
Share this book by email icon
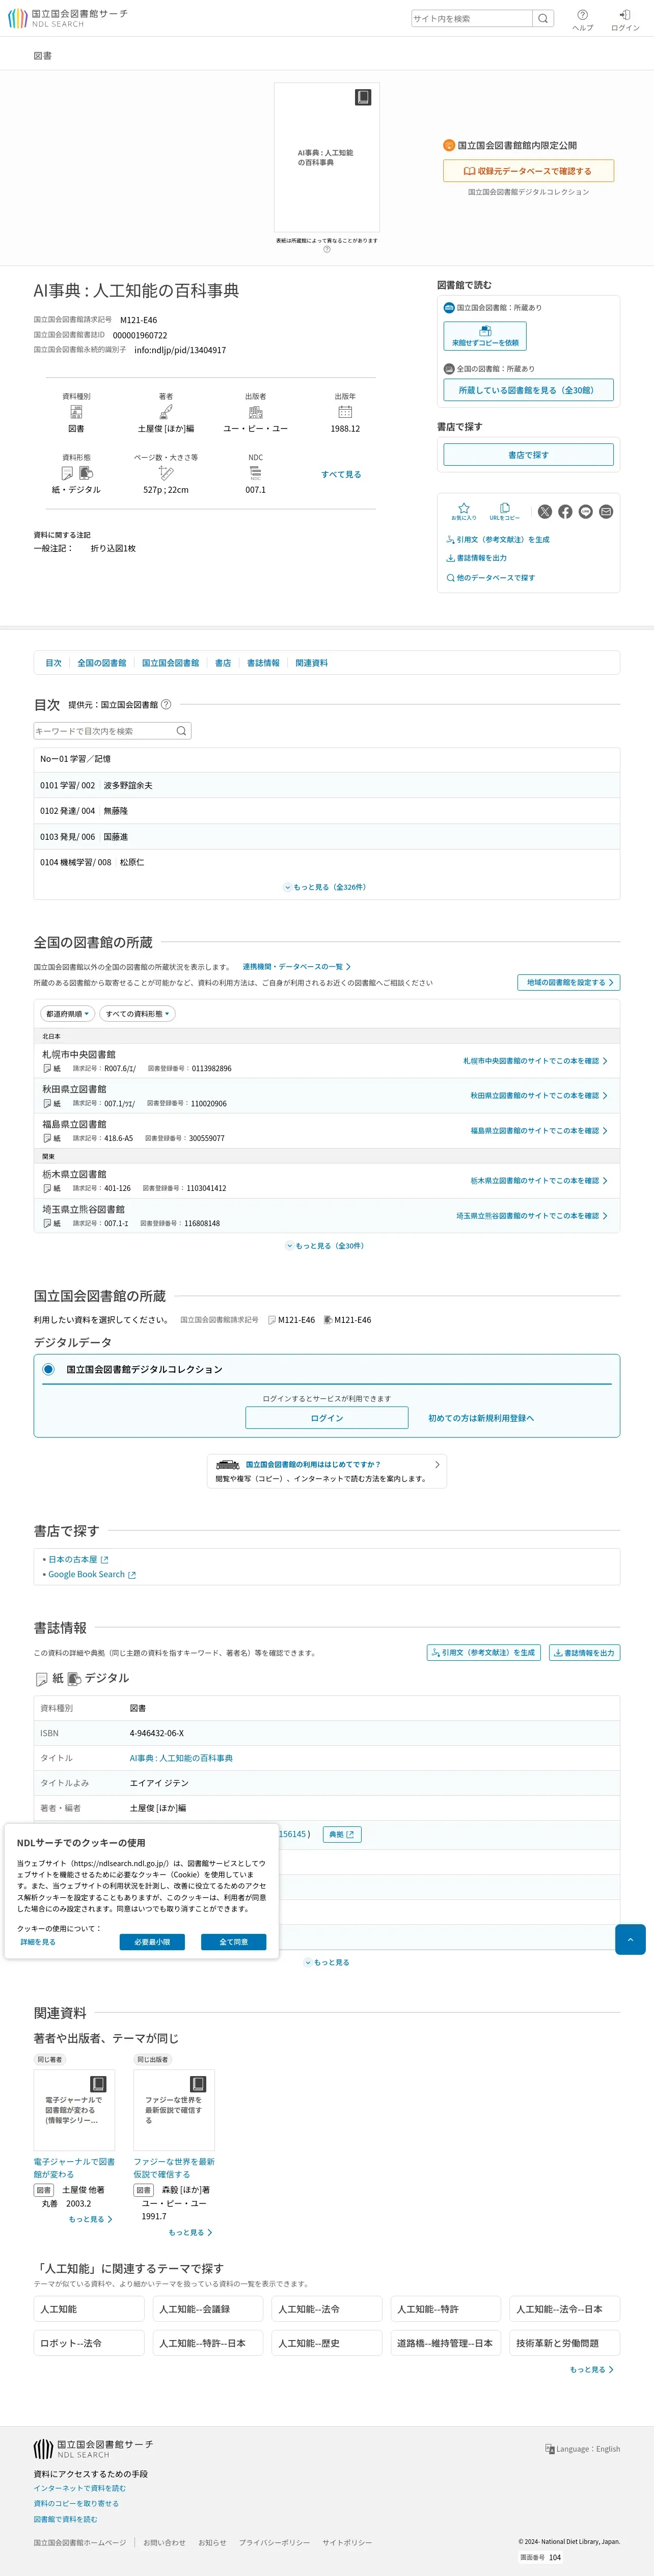(606, 511)
